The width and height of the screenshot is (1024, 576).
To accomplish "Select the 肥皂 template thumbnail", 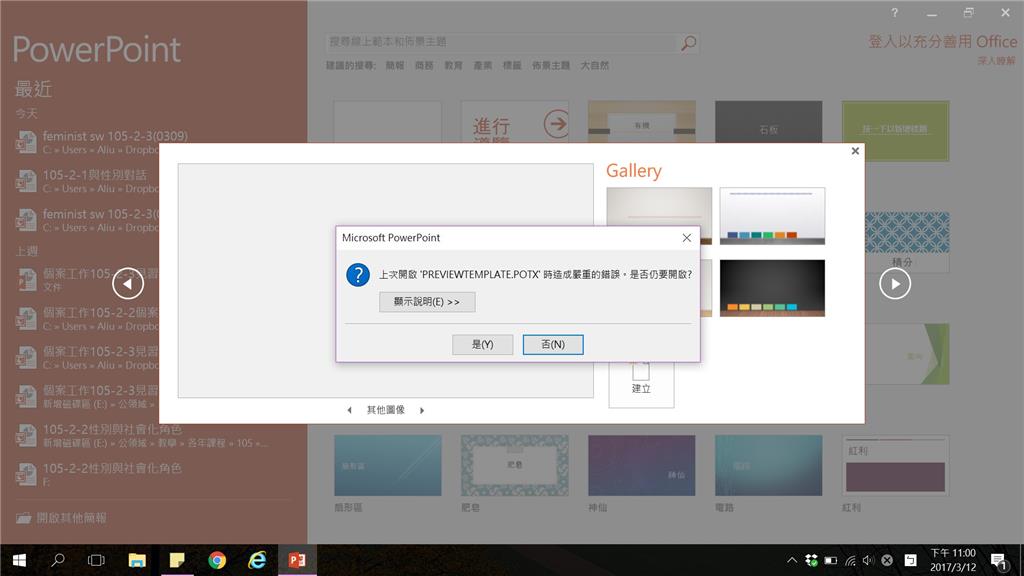I will (x=515, y=466).
